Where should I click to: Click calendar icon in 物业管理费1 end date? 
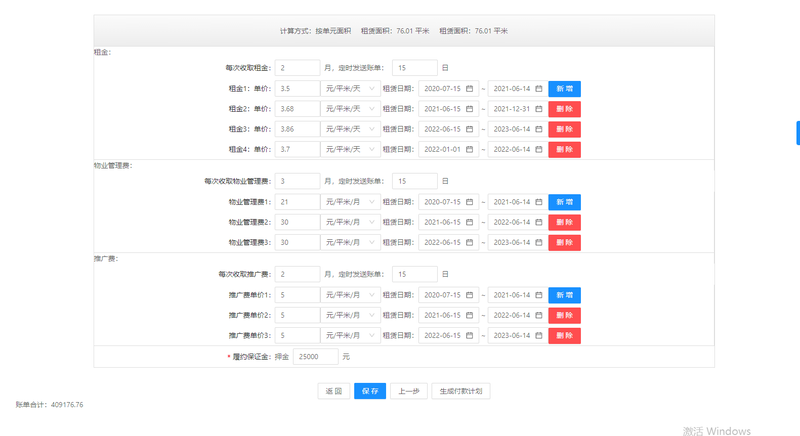[x=538, y=202]
